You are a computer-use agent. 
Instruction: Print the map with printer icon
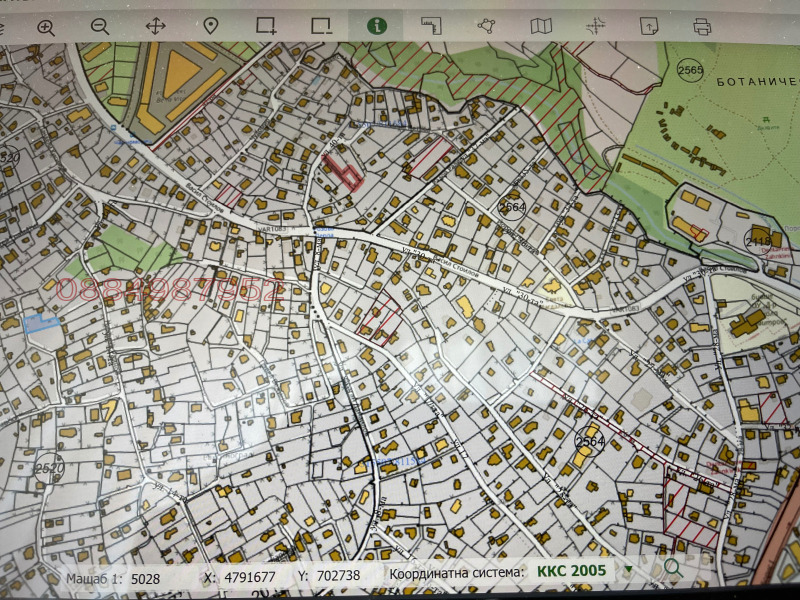[x=702, y=27]
